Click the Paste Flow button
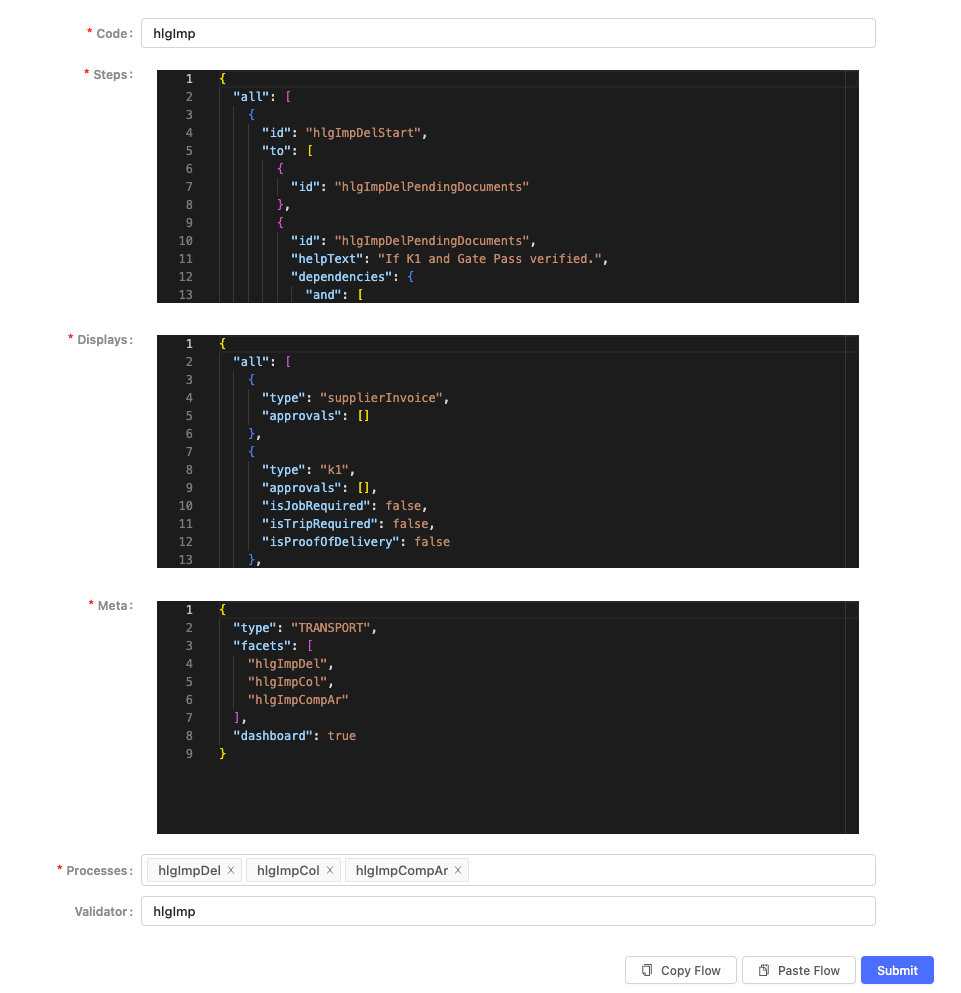Viewport: 961px width, 993px height. 799,970
